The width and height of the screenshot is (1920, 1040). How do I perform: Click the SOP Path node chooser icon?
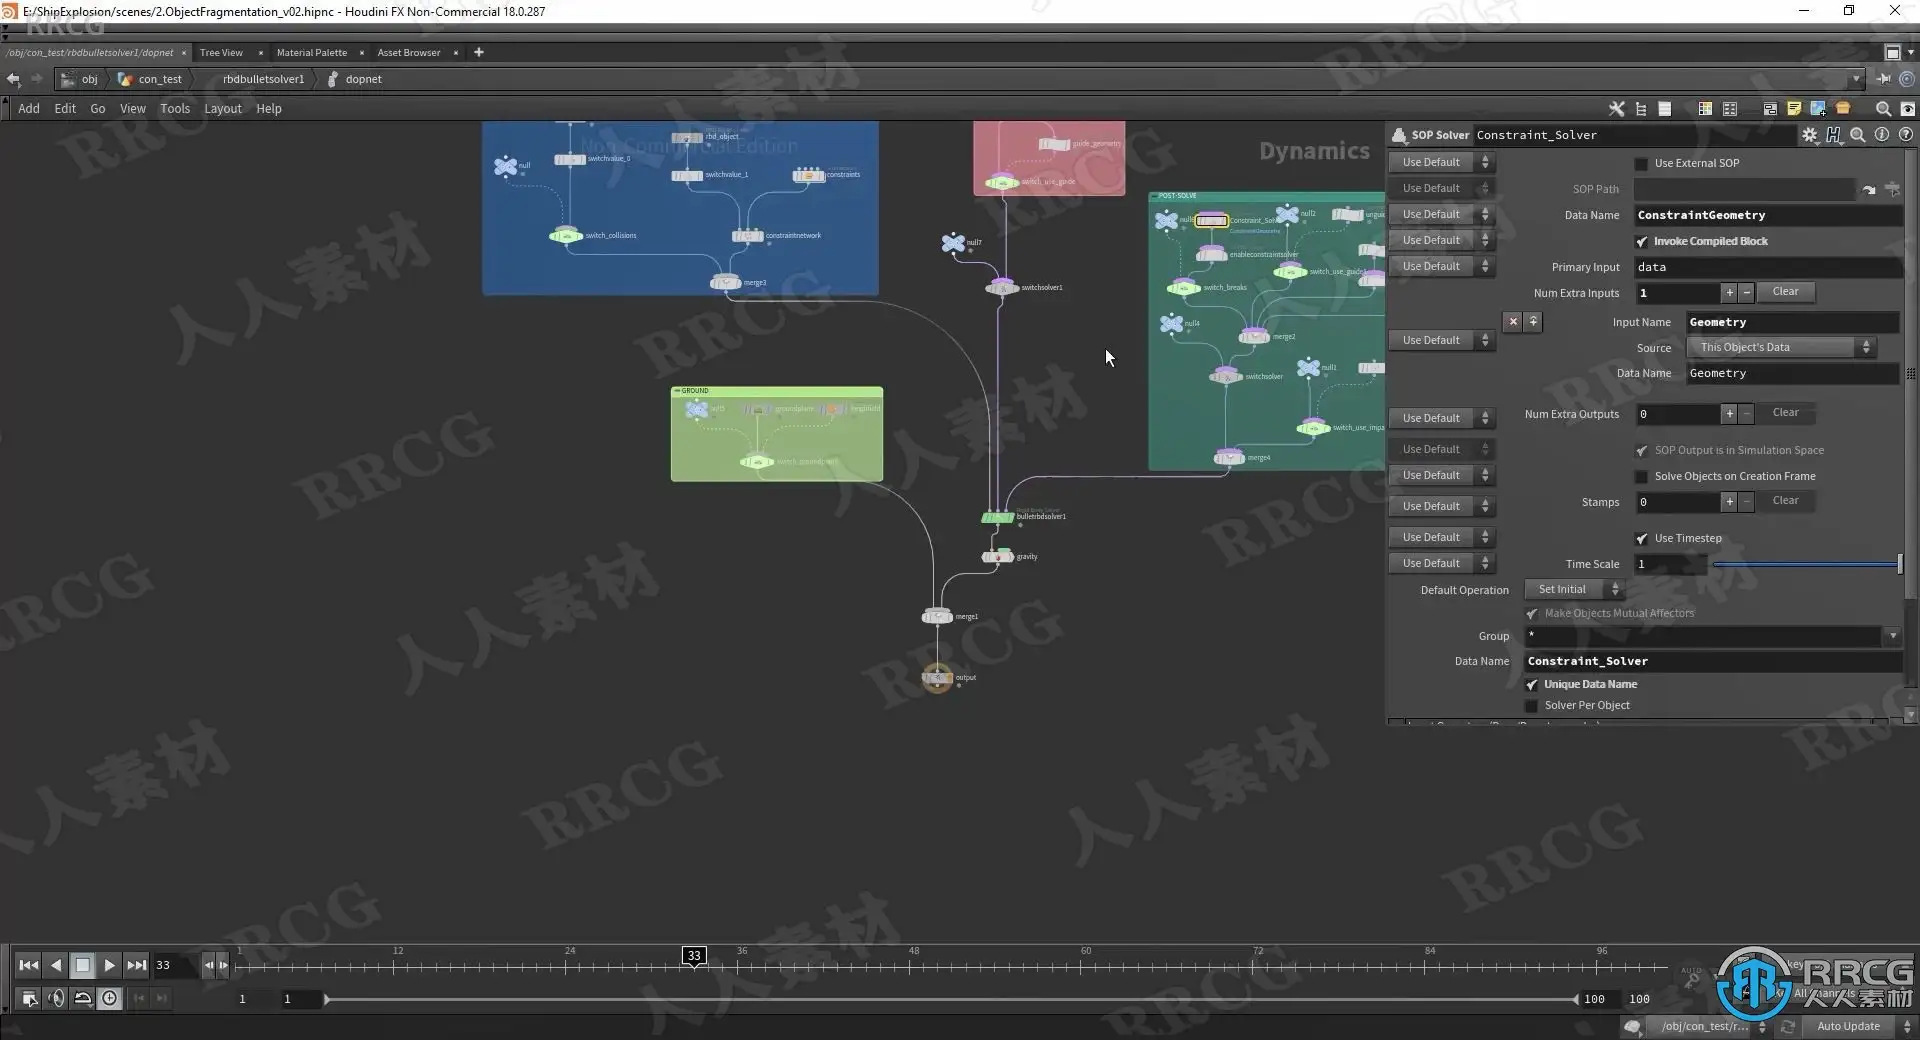(1892, 189)
